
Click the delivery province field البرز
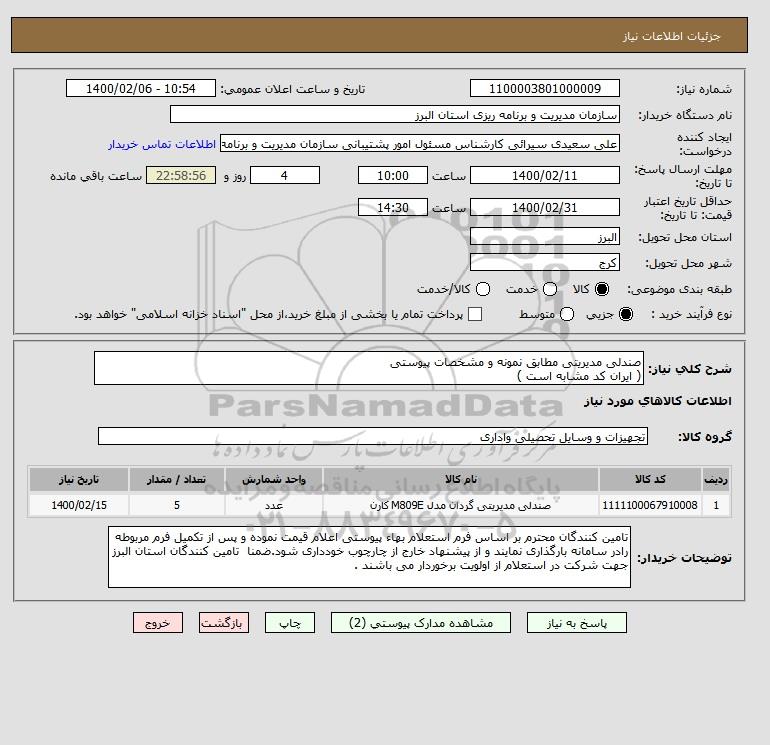point(545,237)
